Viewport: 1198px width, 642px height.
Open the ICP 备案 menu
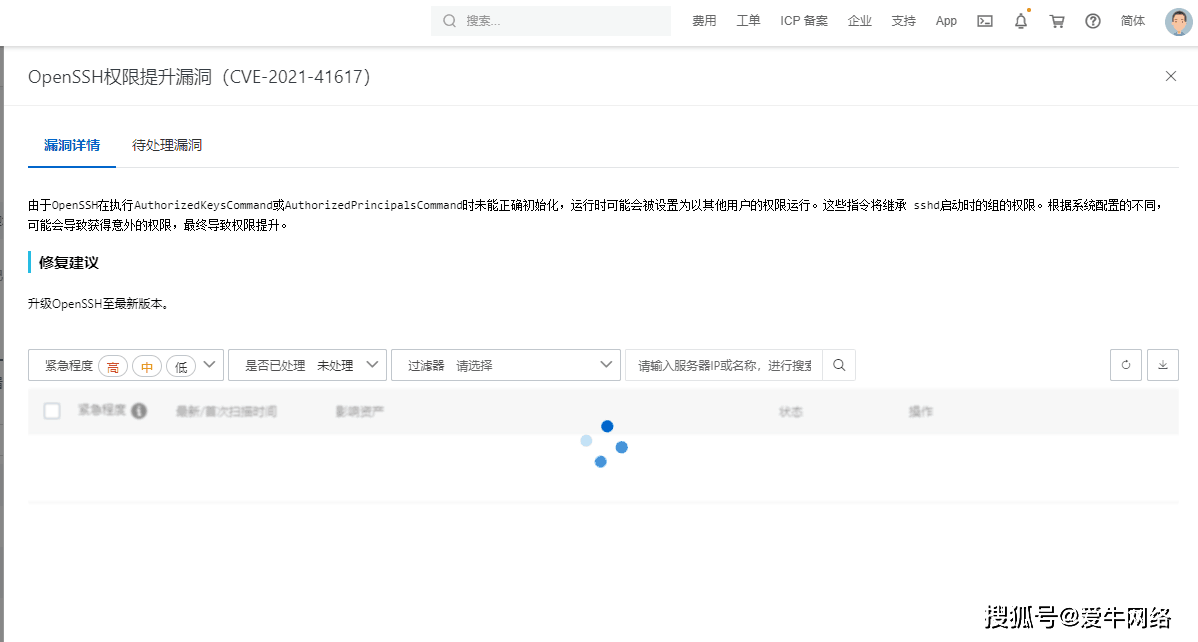coord(804,21)
